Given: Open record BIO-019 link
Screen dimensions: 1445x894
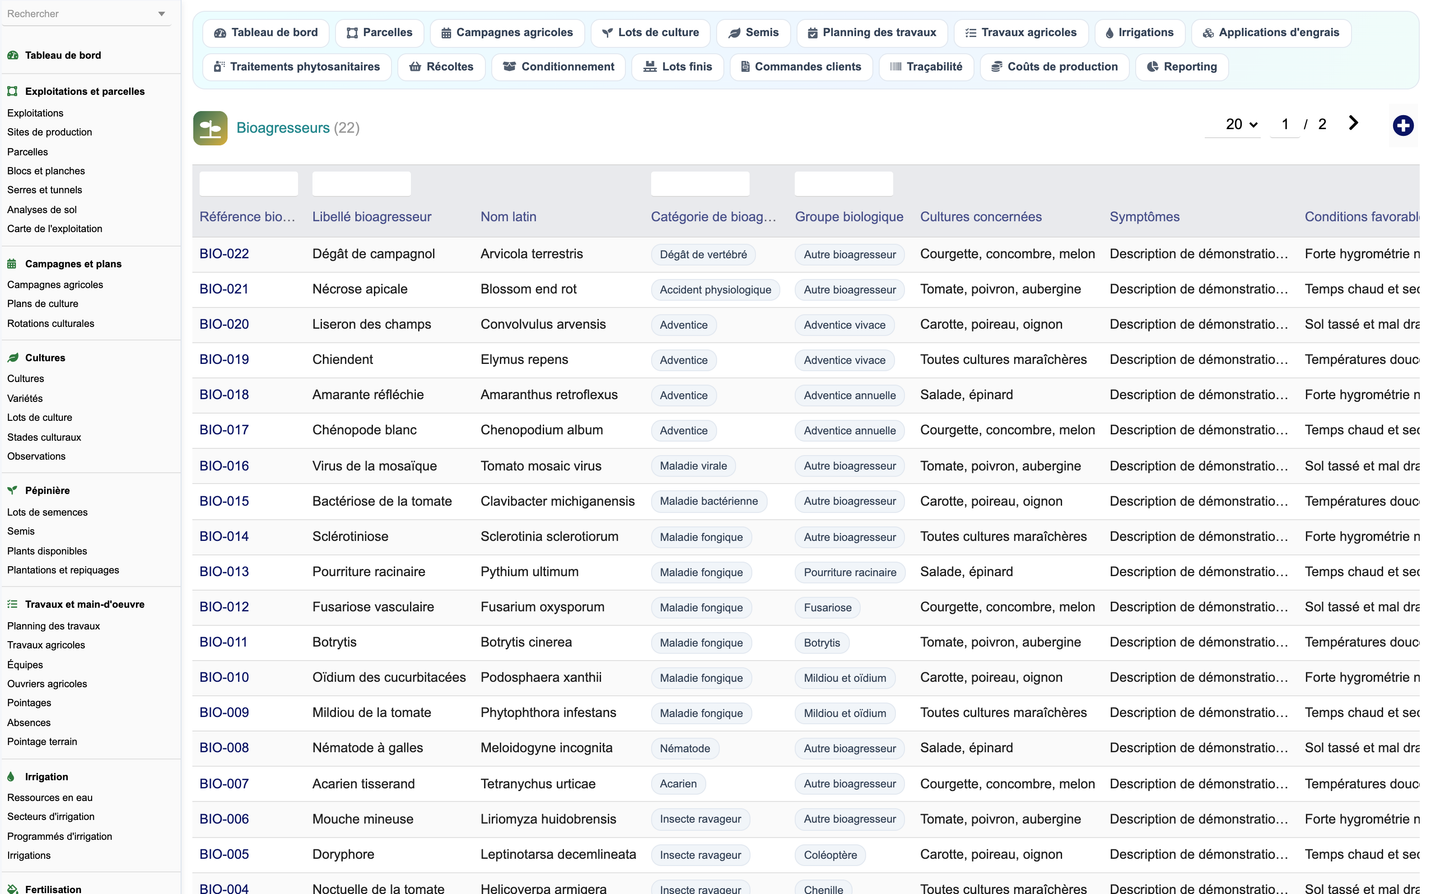Looking at the screenshot, I should click(224, 360).
